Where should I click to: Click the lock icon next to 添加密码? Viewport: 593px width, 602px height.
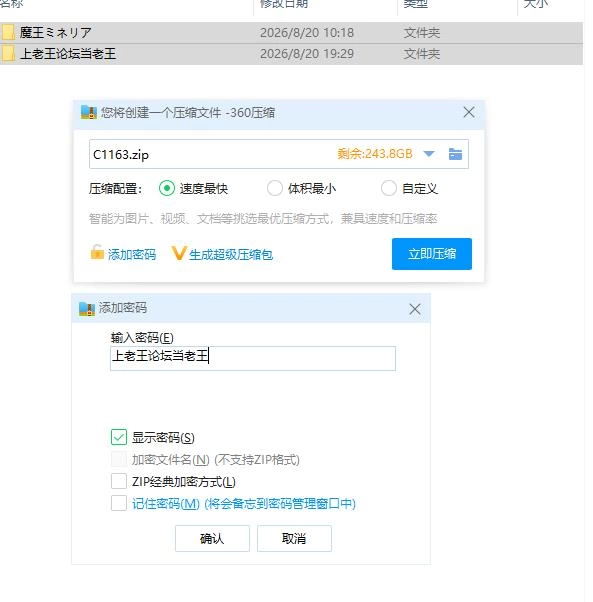(97, 253)
